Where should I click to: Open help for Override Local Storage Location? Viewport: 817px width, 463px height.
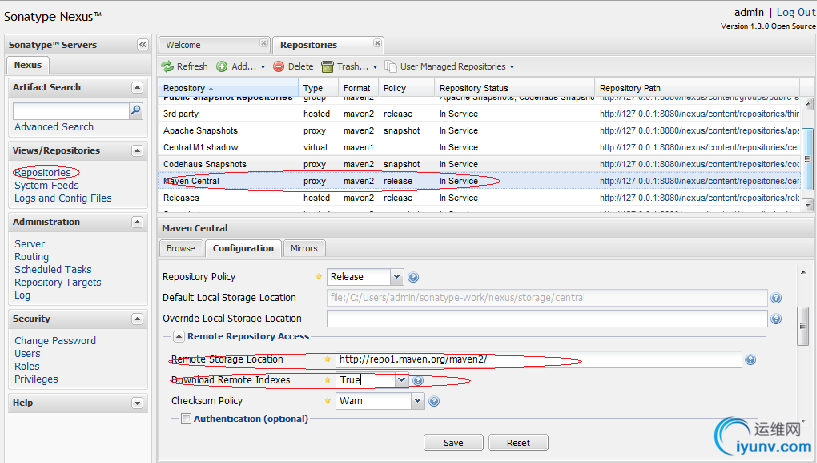click(776, 319)
